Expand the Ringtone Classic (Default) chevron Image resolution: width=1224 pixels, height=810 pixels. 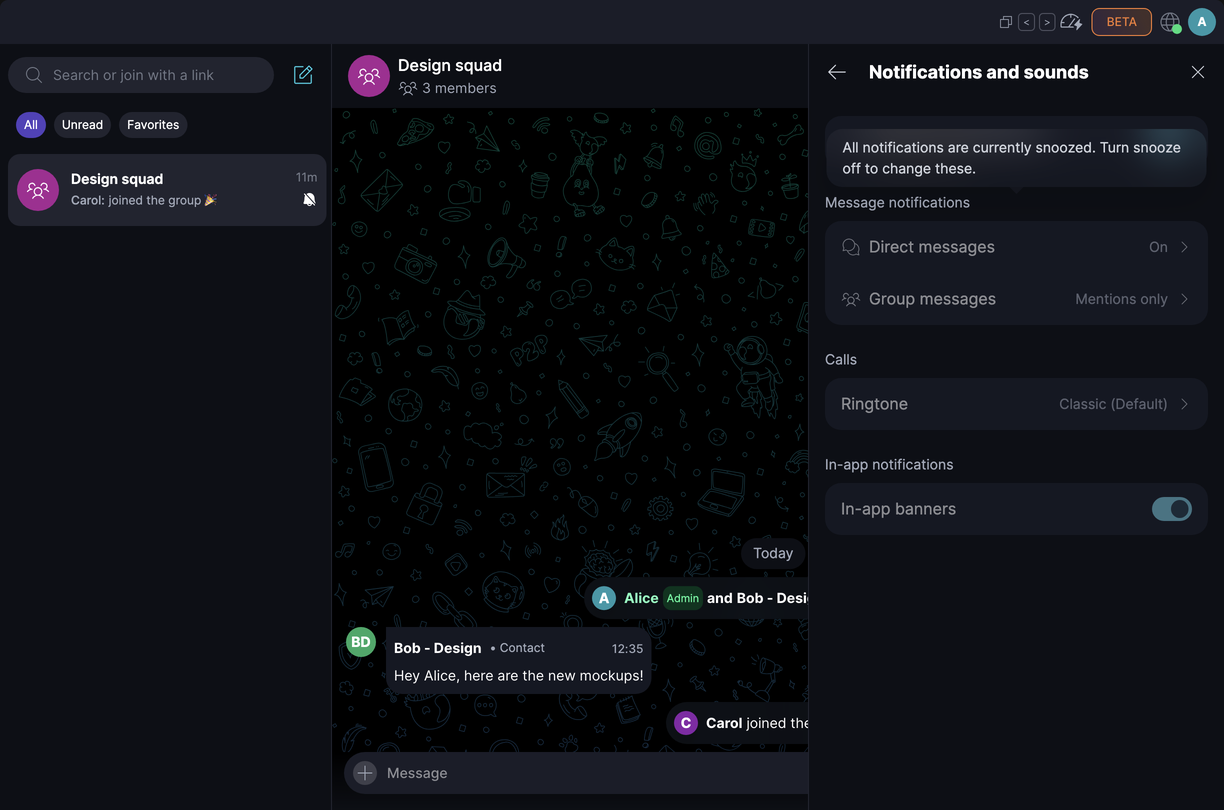pos(1184,404)
